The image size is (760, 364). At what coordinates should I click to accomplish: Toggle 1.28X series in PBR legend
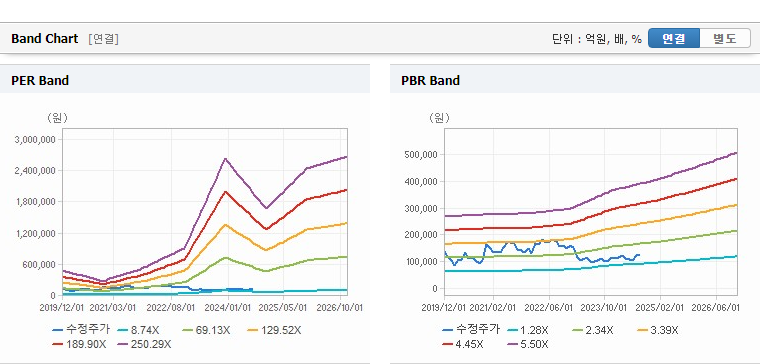(x=528, y=330)
